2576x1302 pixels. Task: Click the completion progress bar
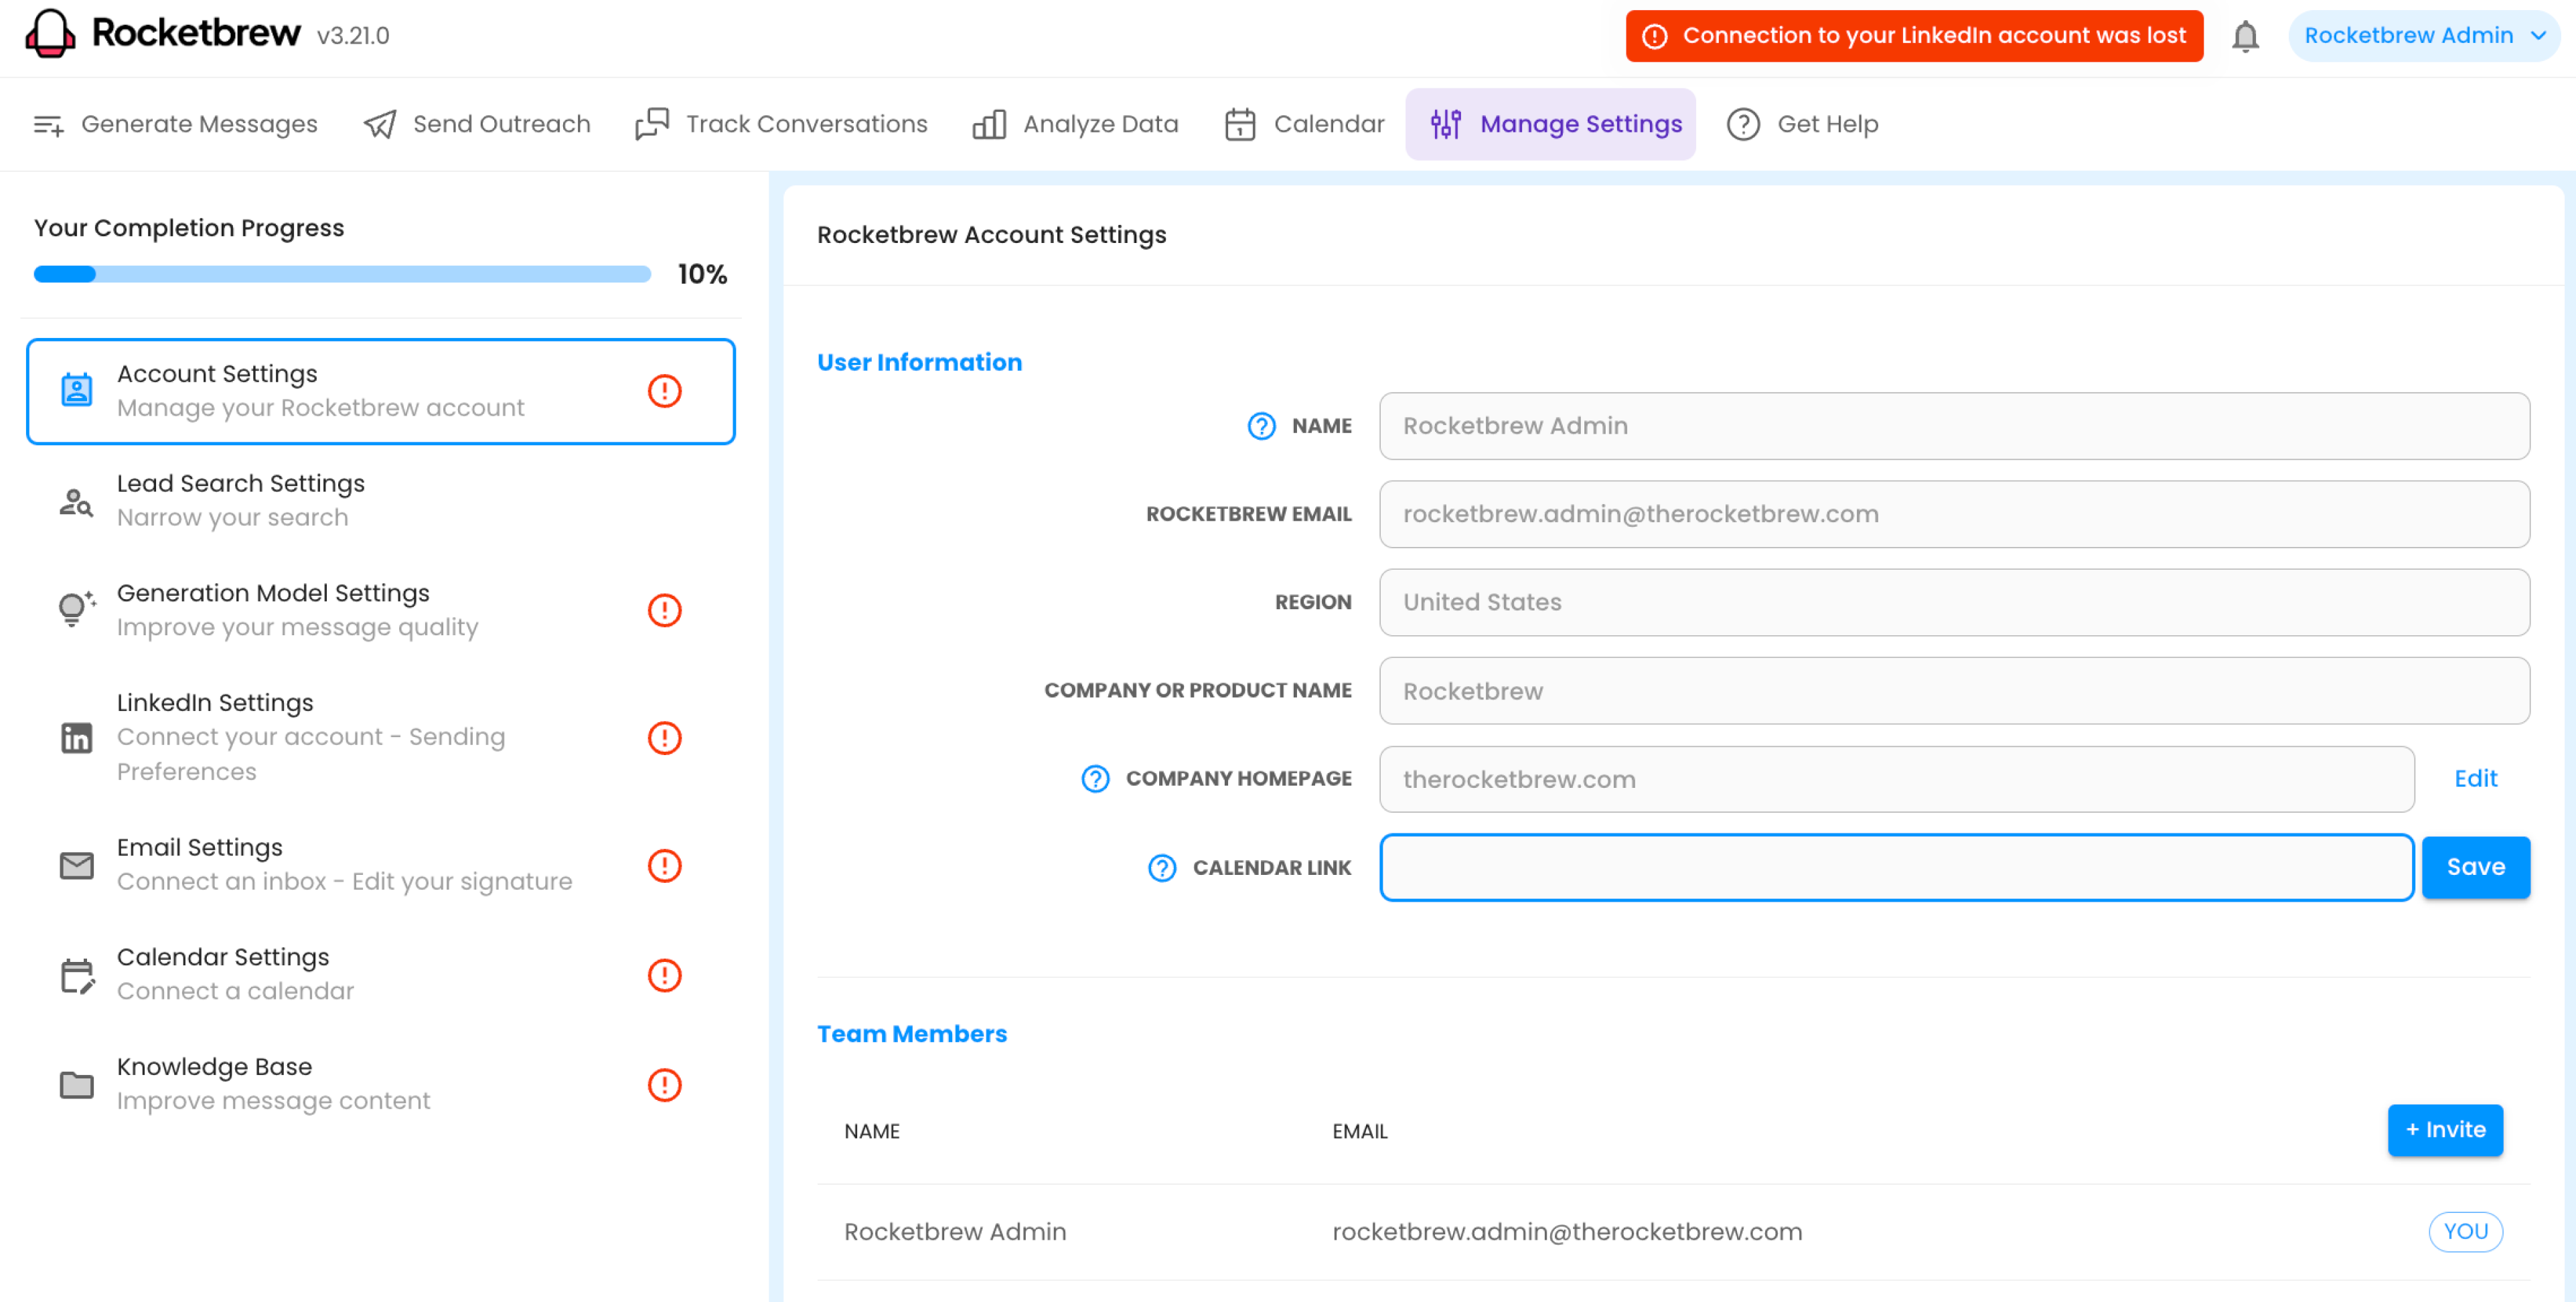(342, 274)
